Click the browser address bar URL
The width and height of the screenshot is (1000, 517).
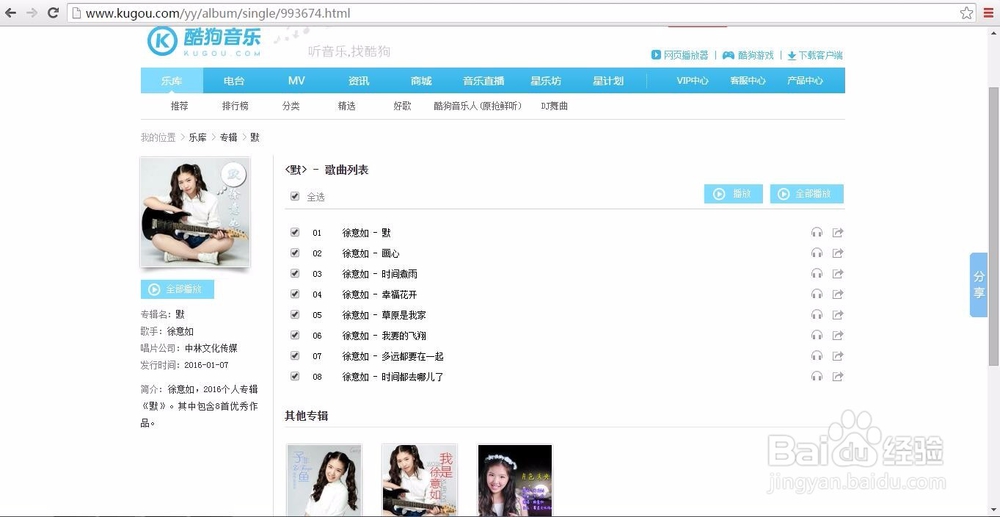[x=218, y=13]
